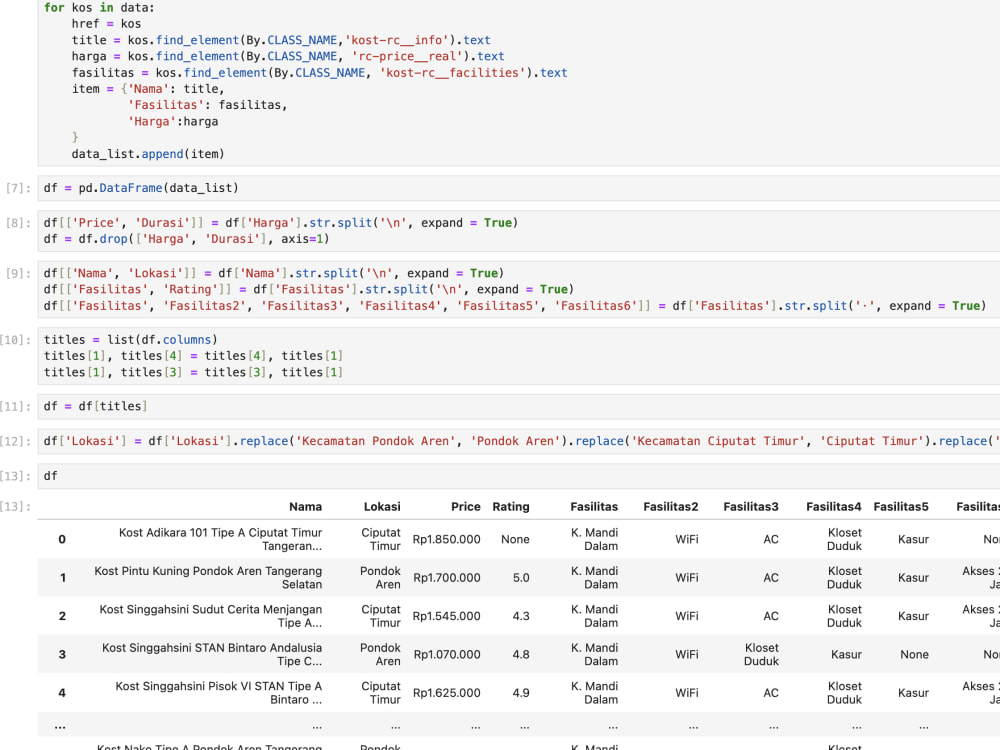Click rating value 4.8
Screen dimensions: 1000x750
click(521, 654)
